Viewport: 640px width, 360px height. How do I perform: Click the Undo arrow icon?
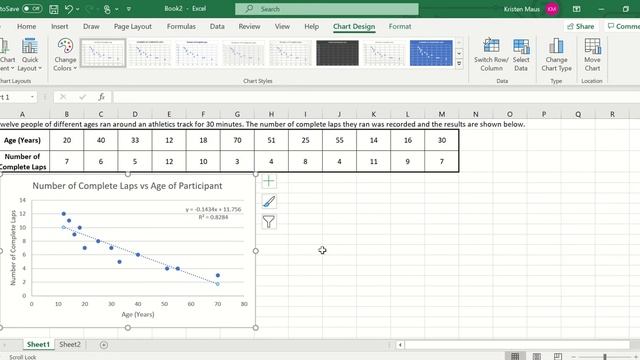click(69, 9)
